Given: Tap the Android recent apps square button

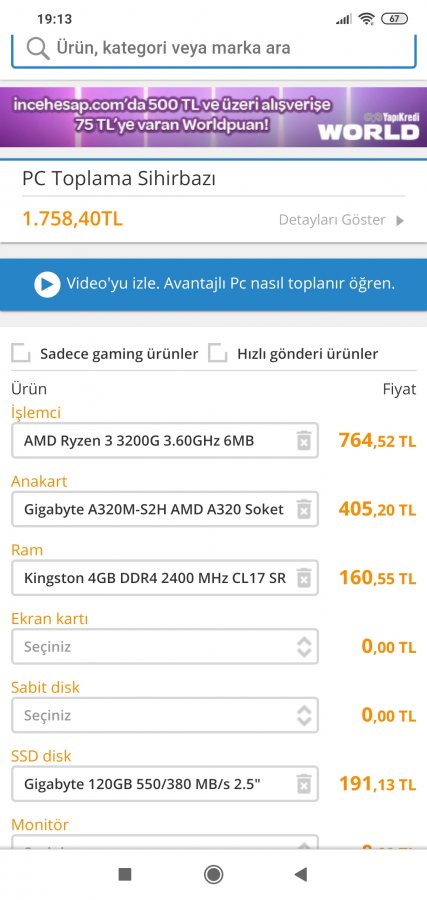Looking at the screenshot, I should click(125, 874).
